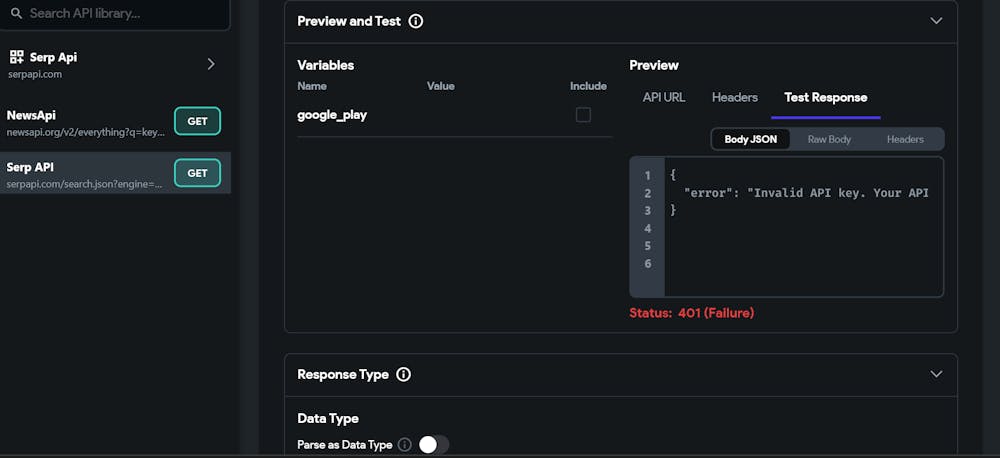The image size is (1000, 458).
Task: Expand the Serp Api group chevron
Action: tap(210, 64)
